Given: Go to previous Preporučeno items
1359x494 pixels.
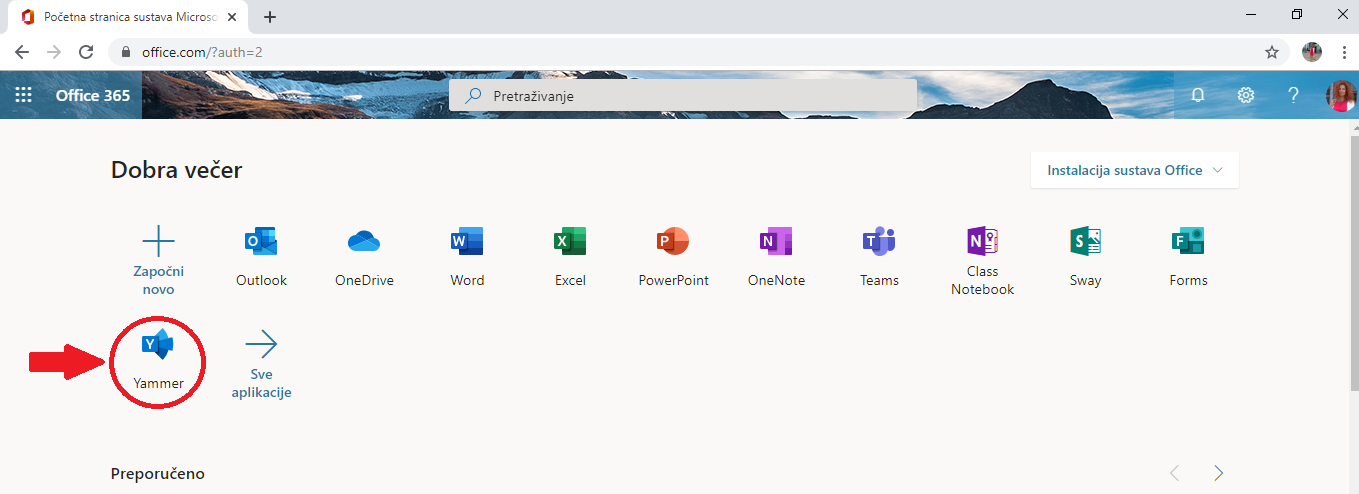Looking at the screenshot, I should (1175, 473).
